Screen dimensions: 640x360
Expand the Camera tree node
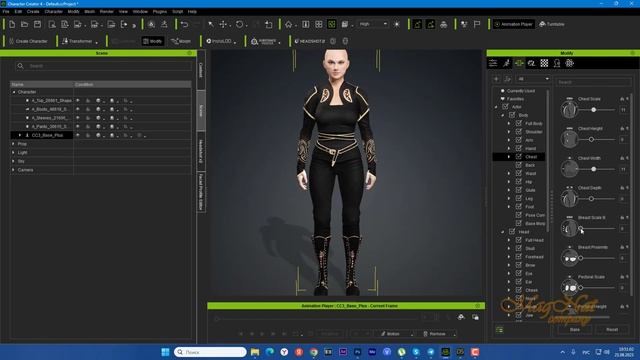point(13,170)
